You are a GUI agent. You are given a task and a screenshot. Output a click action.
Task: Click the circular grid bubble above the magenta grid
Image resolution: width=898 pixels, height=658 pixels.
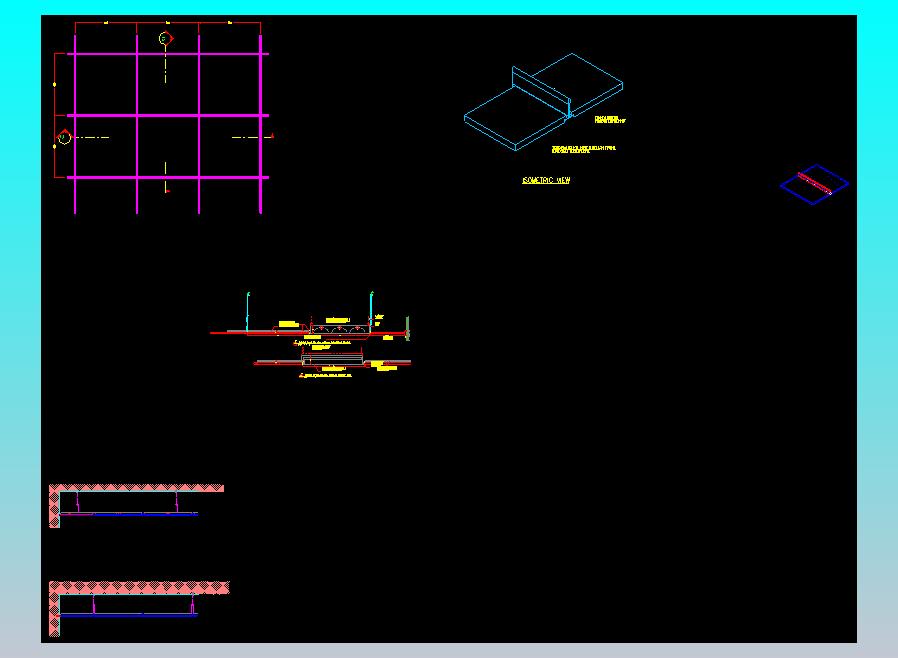click(x=166, y=38)
